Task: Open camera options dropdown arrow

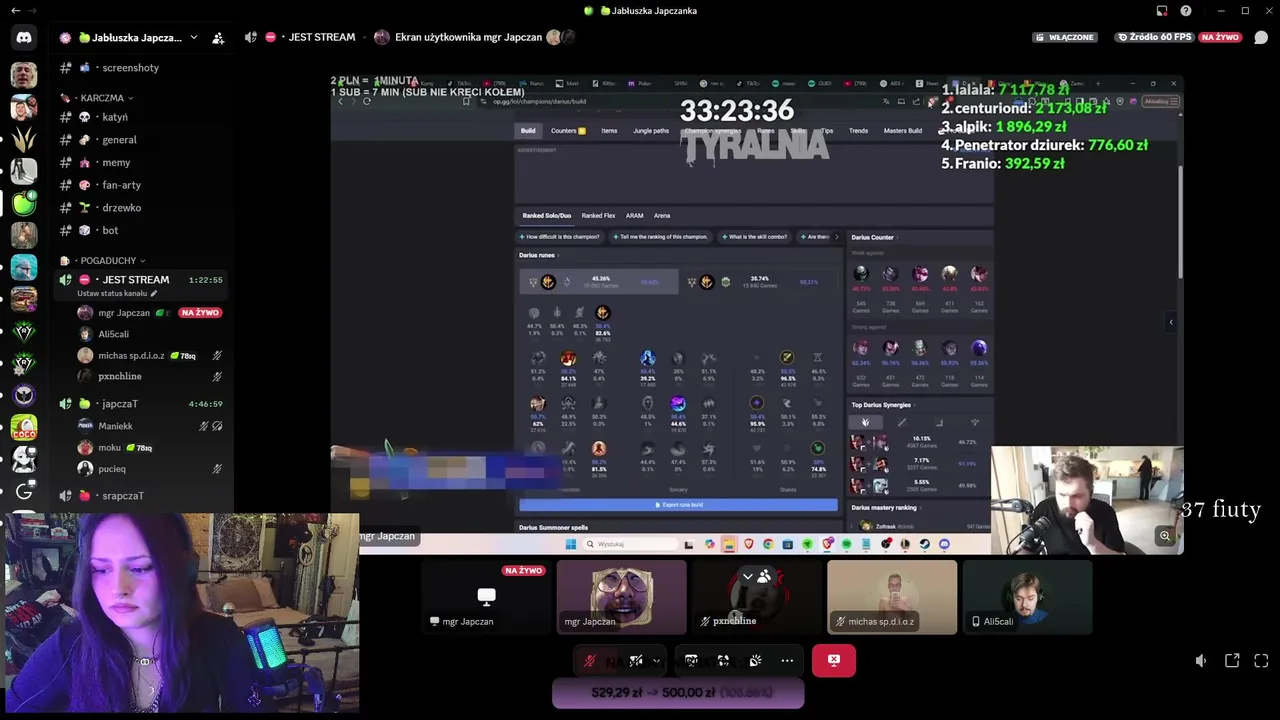Action: (x=656, y=660)
